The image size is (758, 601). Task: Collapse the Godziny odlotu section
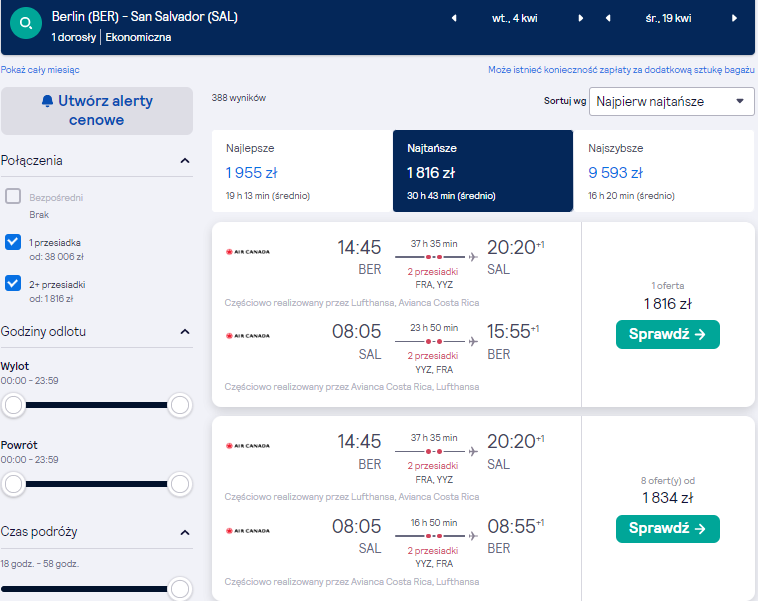tap(185, 332)
